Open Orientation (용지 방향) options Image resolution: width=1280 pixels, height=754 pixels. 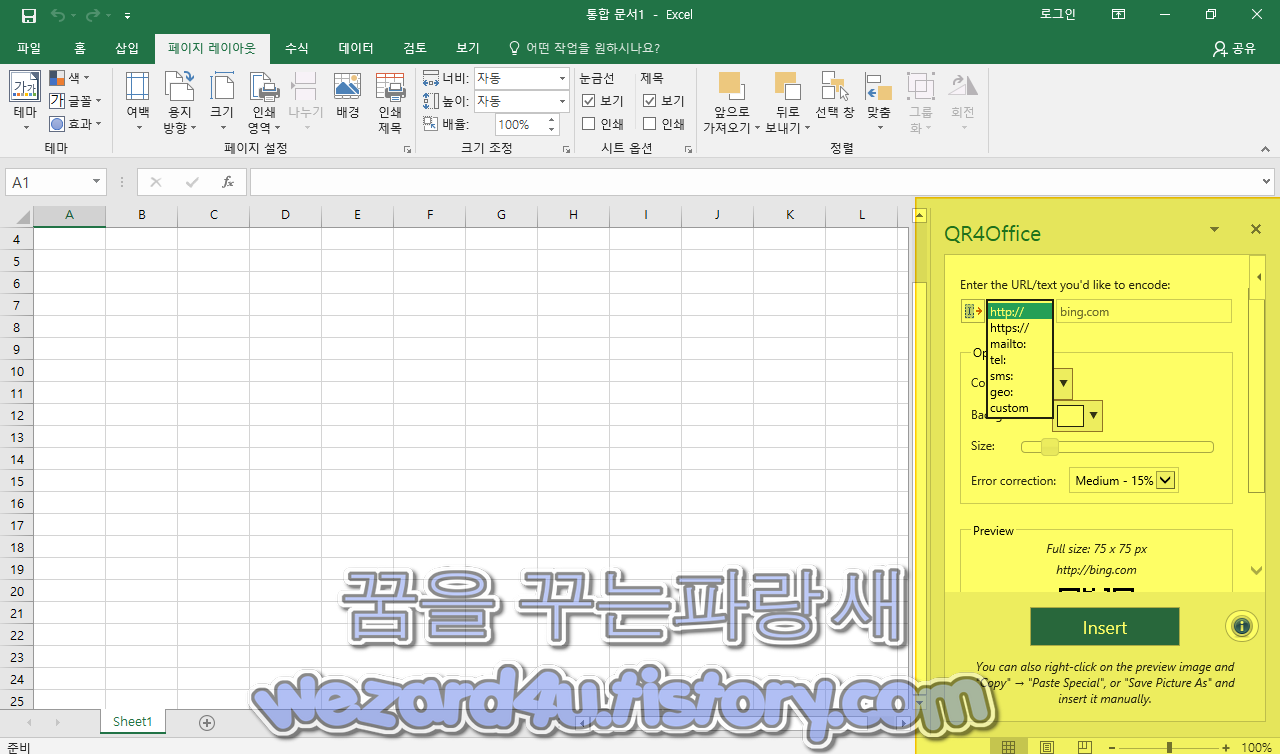[180, 102]
